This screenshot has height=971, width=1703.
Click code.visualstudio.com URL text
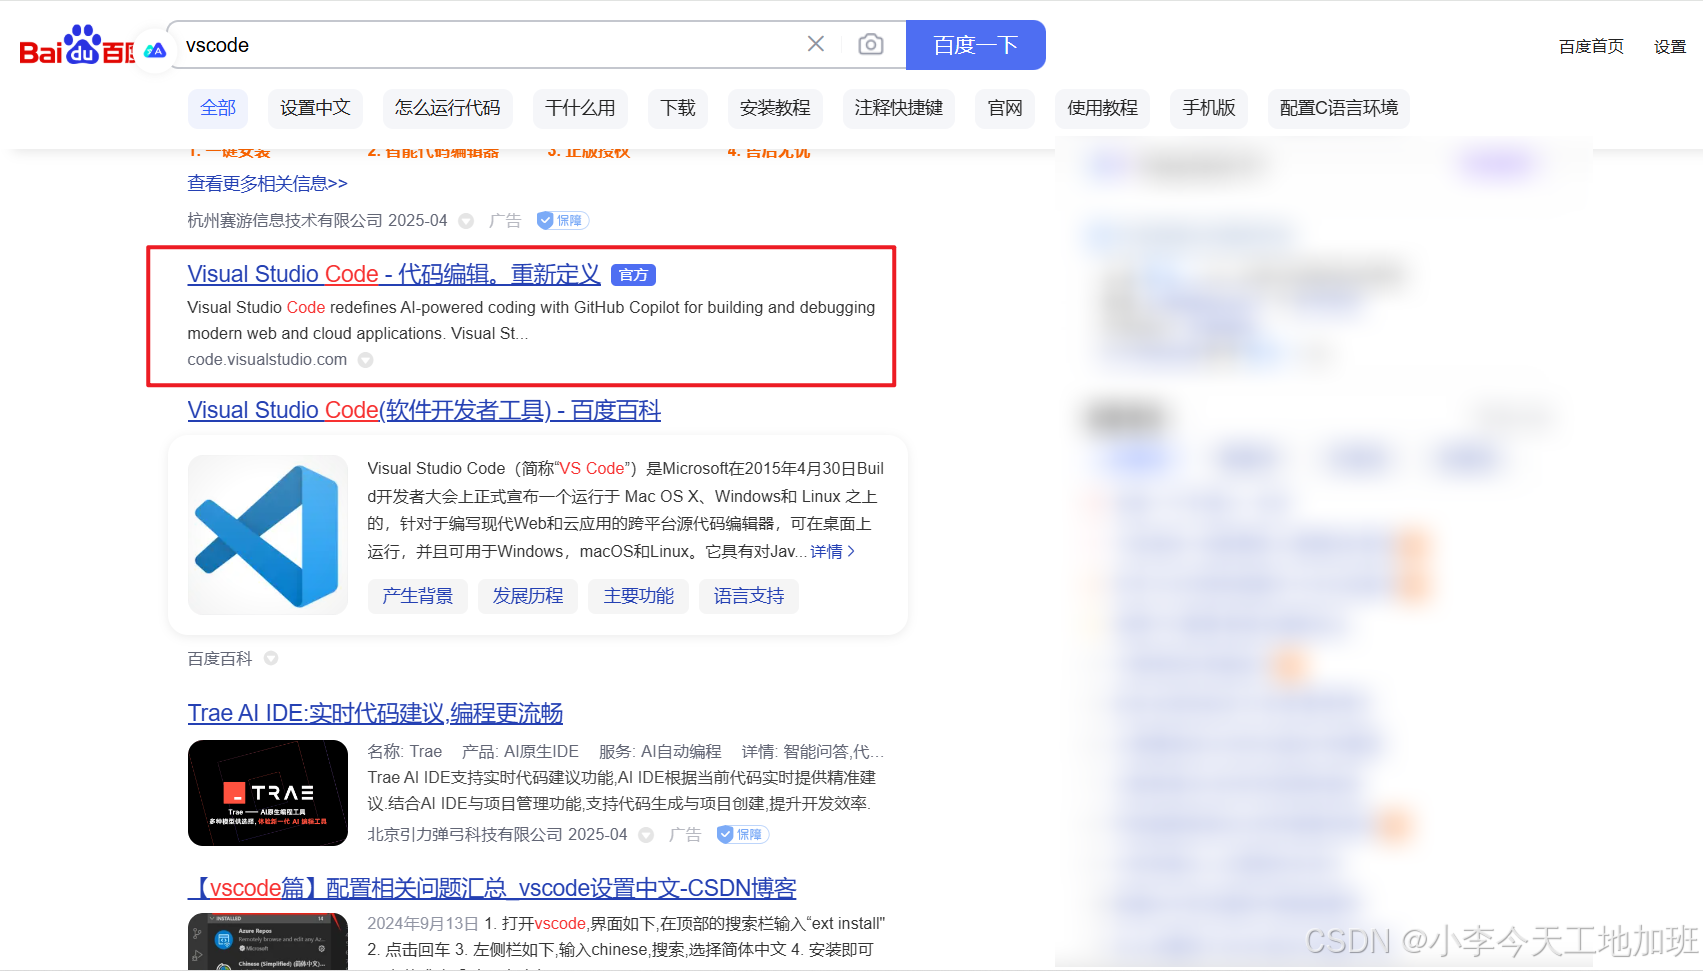(267, 360)
